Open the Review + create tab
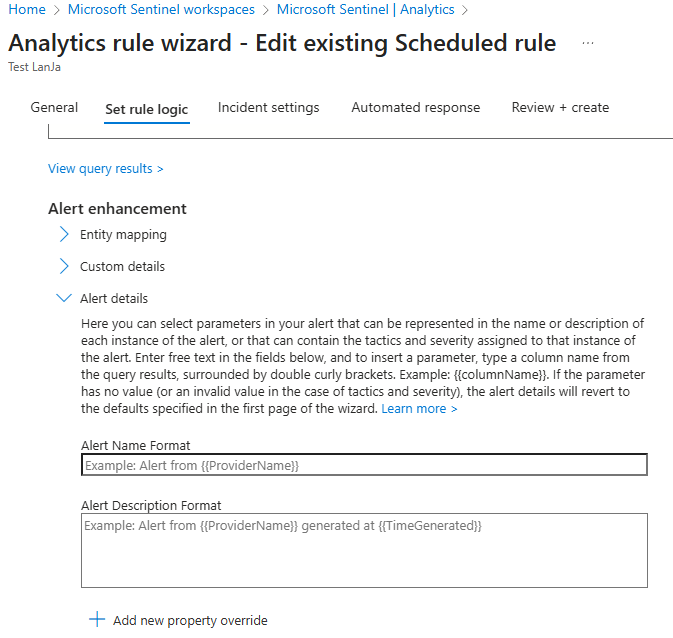Screen dimensions: 673x638 point(560,108)
